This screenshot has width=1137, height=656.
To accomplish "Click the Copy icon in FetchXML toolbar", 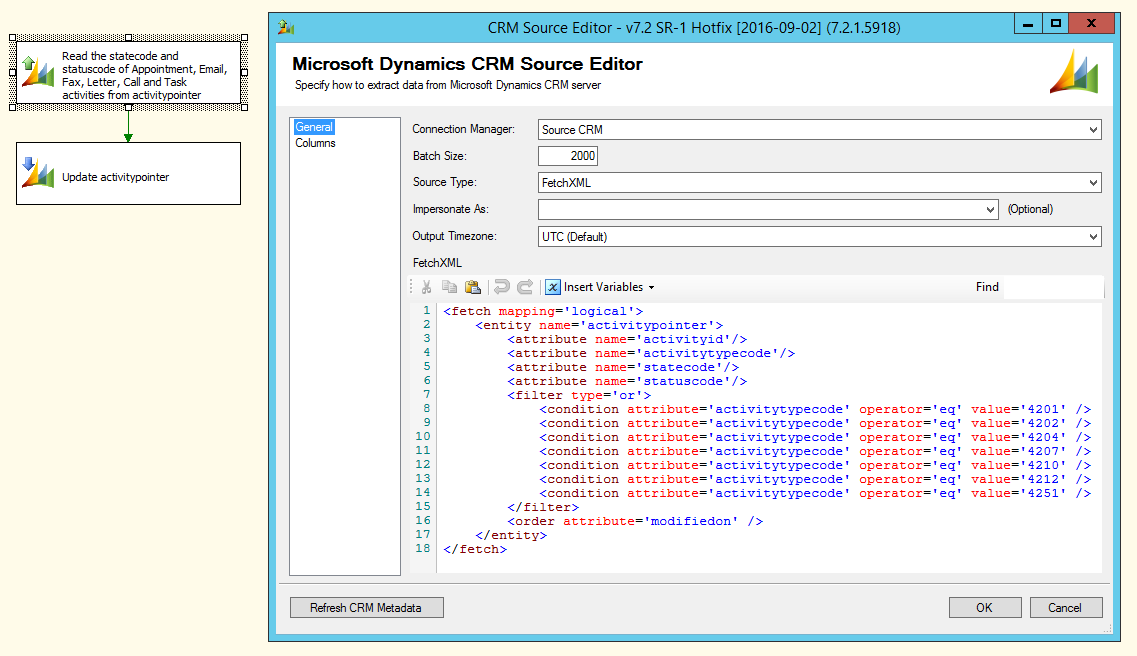I will point(450,287).
